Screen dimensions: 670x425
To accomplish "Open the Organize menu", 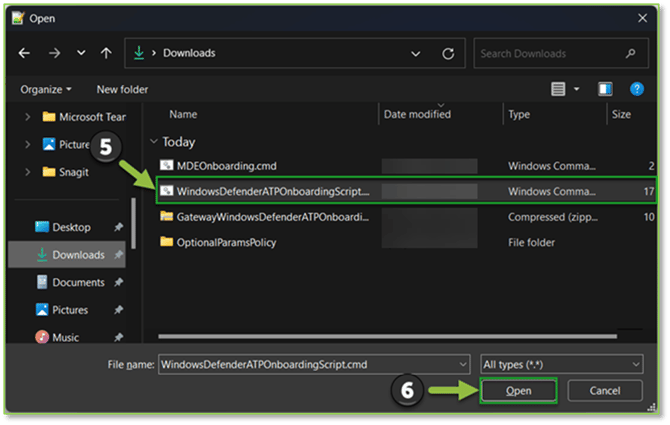I will point(46,89).
